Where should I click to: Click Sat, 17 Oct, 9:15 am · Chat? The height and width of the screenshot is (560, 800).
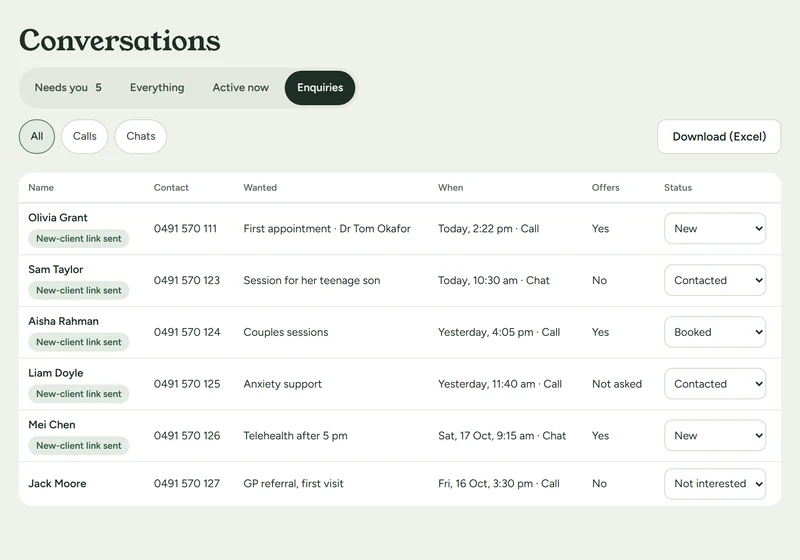tap(502, 436)
